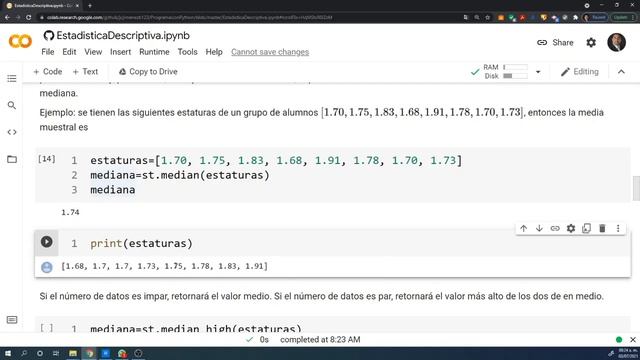This screenshot has height=360, width=640.
Task: Click into the estaturas code line
Action: (276, 160)
